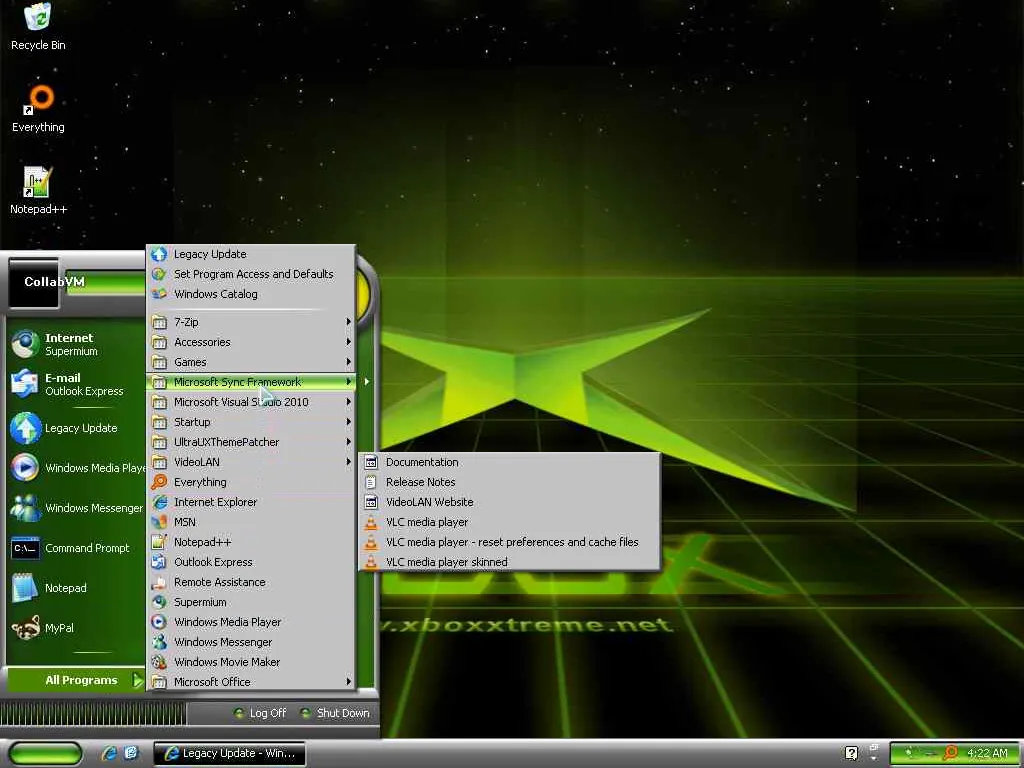Image resolution: width=1024 pixels, height=768 pixels.
Task: Click the Remote Assistance icon
Action: (x=159, y=582)
